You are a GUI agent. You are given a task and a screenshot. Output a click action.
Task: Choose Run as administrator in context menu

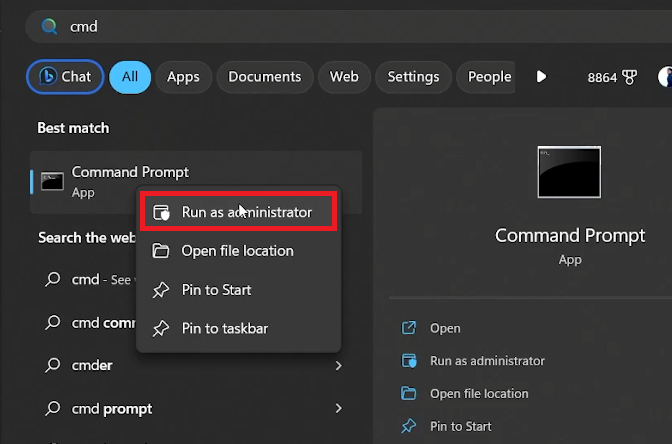coord(238,212)
